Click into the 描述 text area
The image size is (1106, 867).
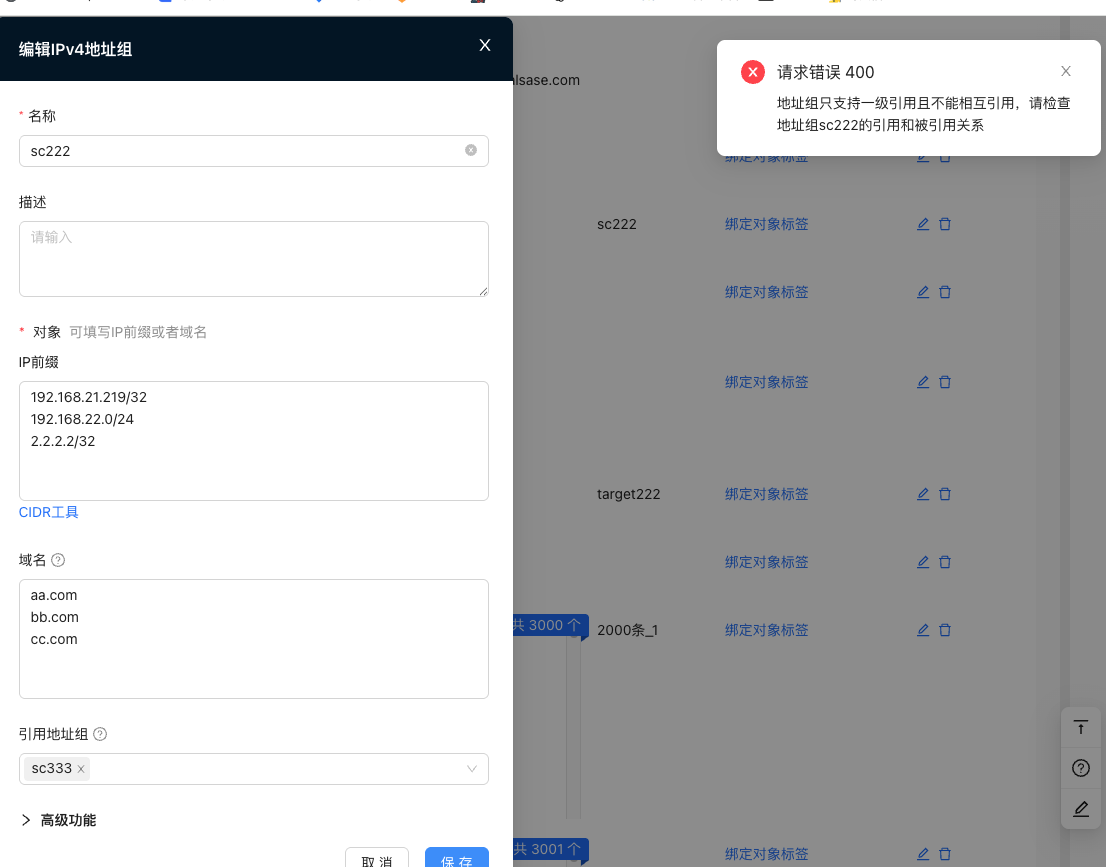click(x=254, y=259)
